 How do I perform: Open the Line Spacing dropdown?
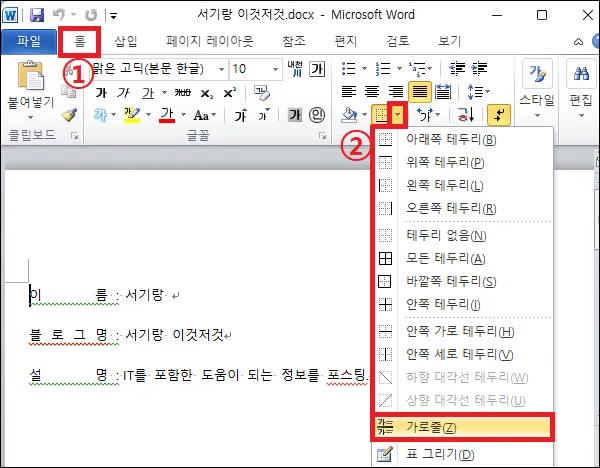point(478,92)
